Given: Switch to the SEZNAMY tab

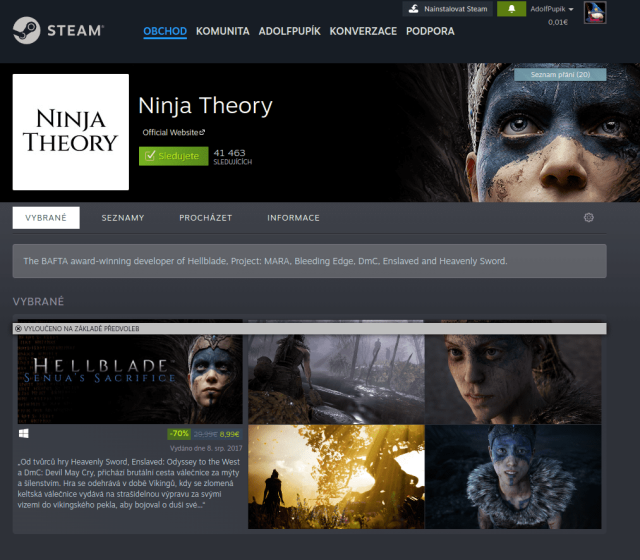Looking at the screenshot, I should click(x=123, y=218).
